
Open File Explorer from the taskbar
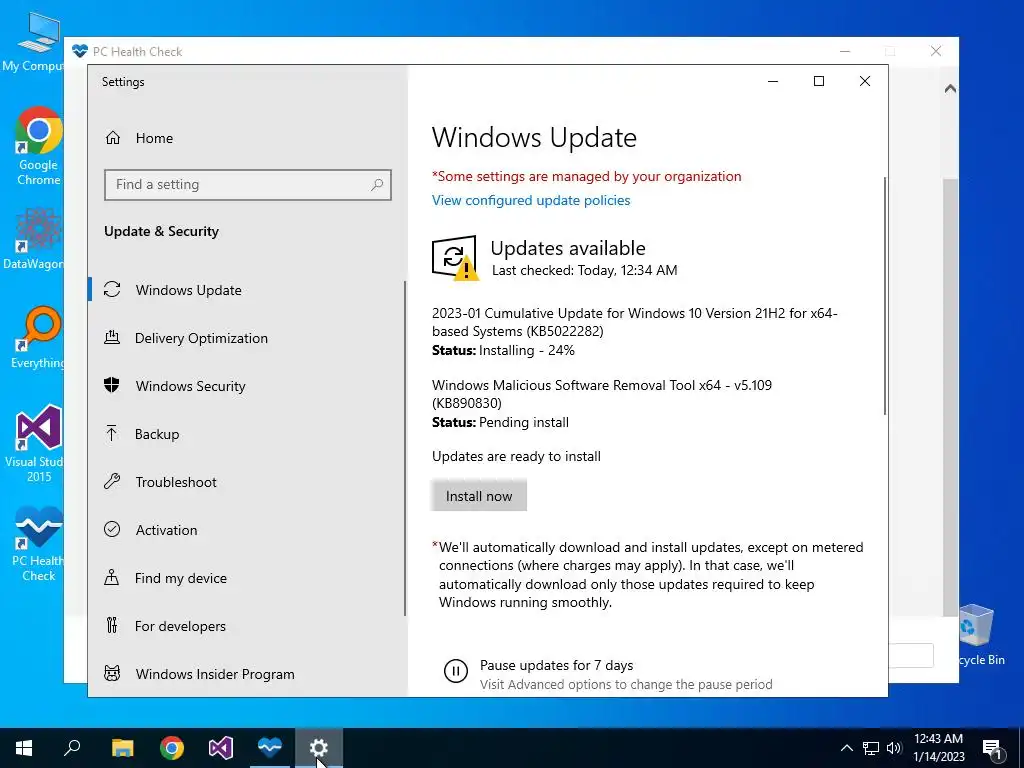122,748
